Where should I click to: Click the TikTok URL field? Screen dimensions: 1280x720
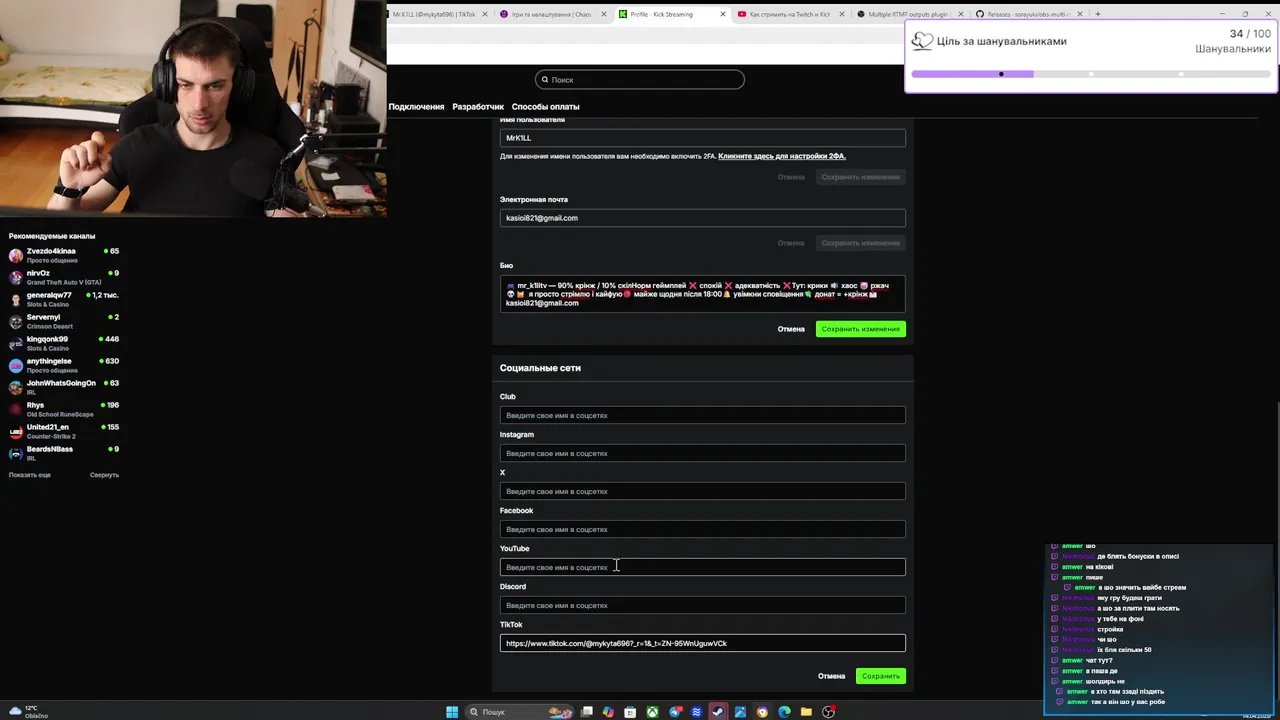703,643
